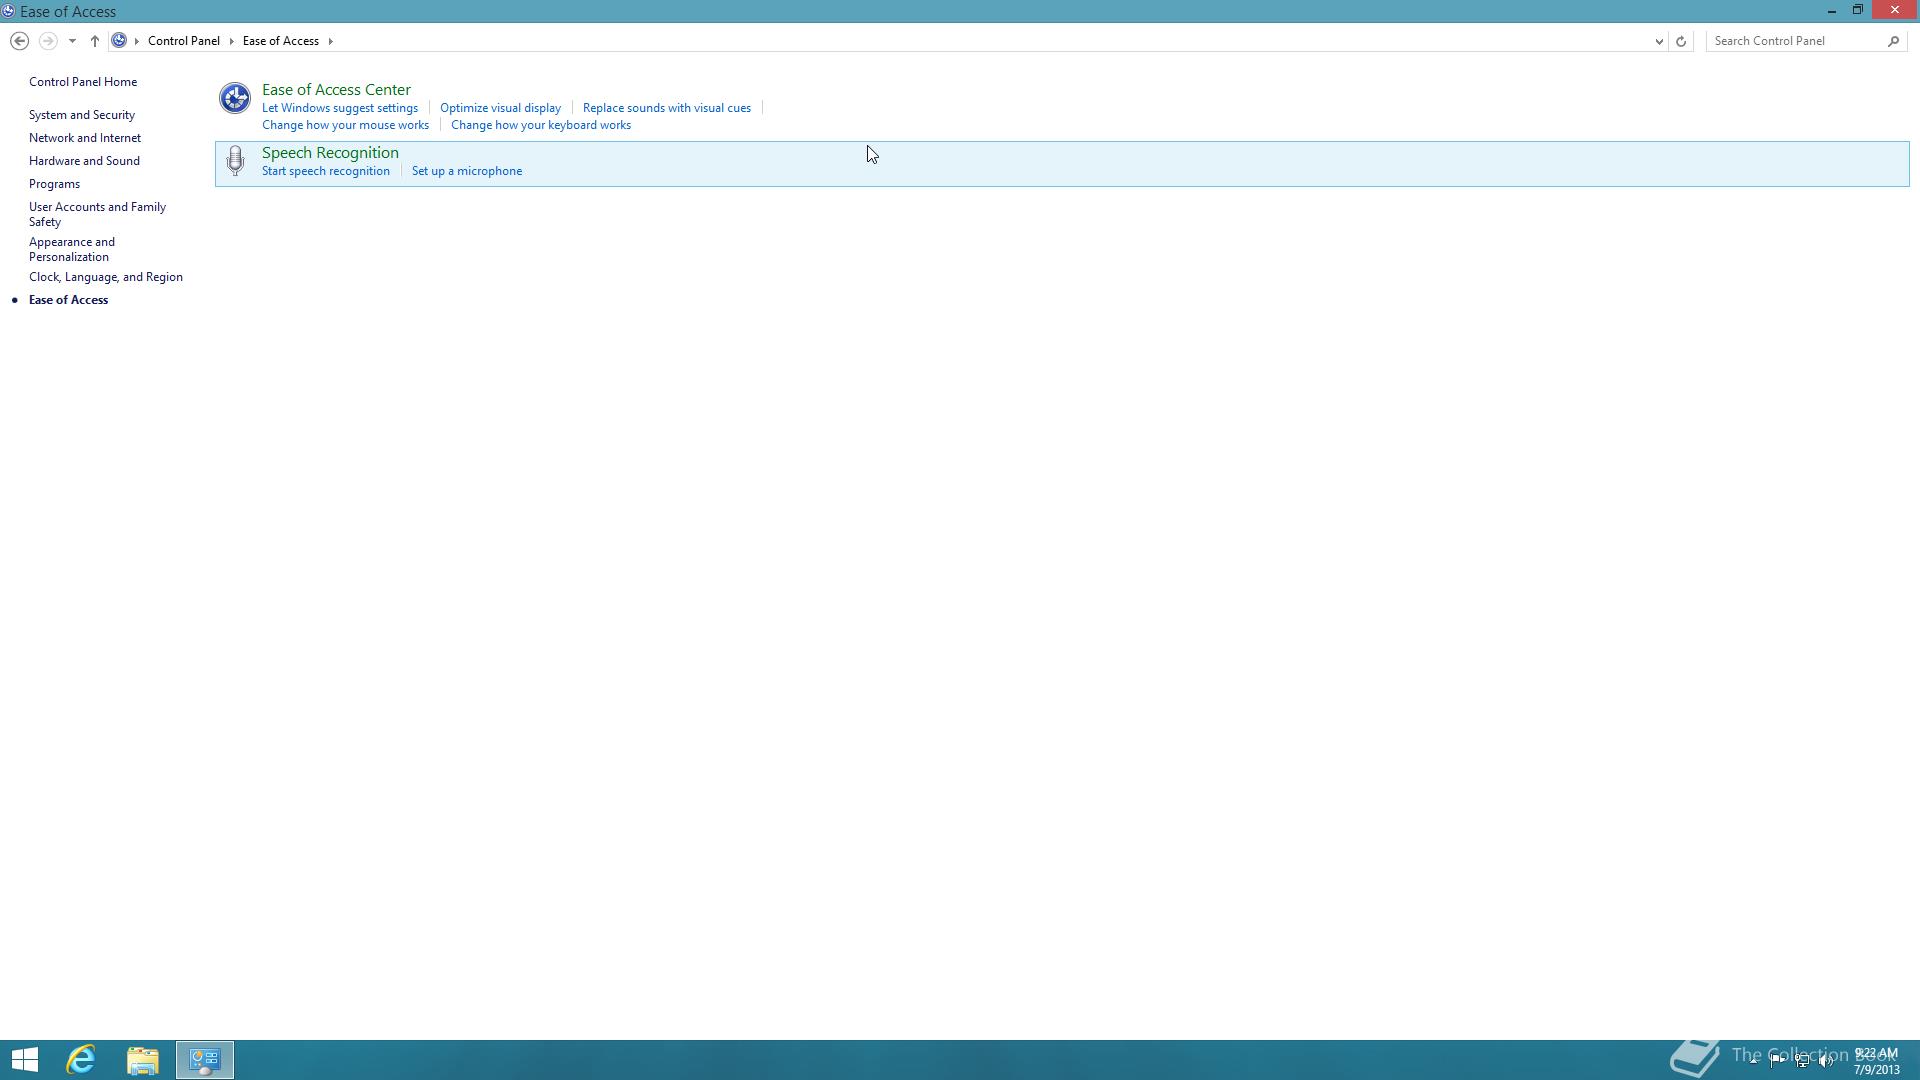Image resolution: width=1920 pixels, height=1080 pixels.
Task: Open System and Security category
Action: click(x=82, y=115)
